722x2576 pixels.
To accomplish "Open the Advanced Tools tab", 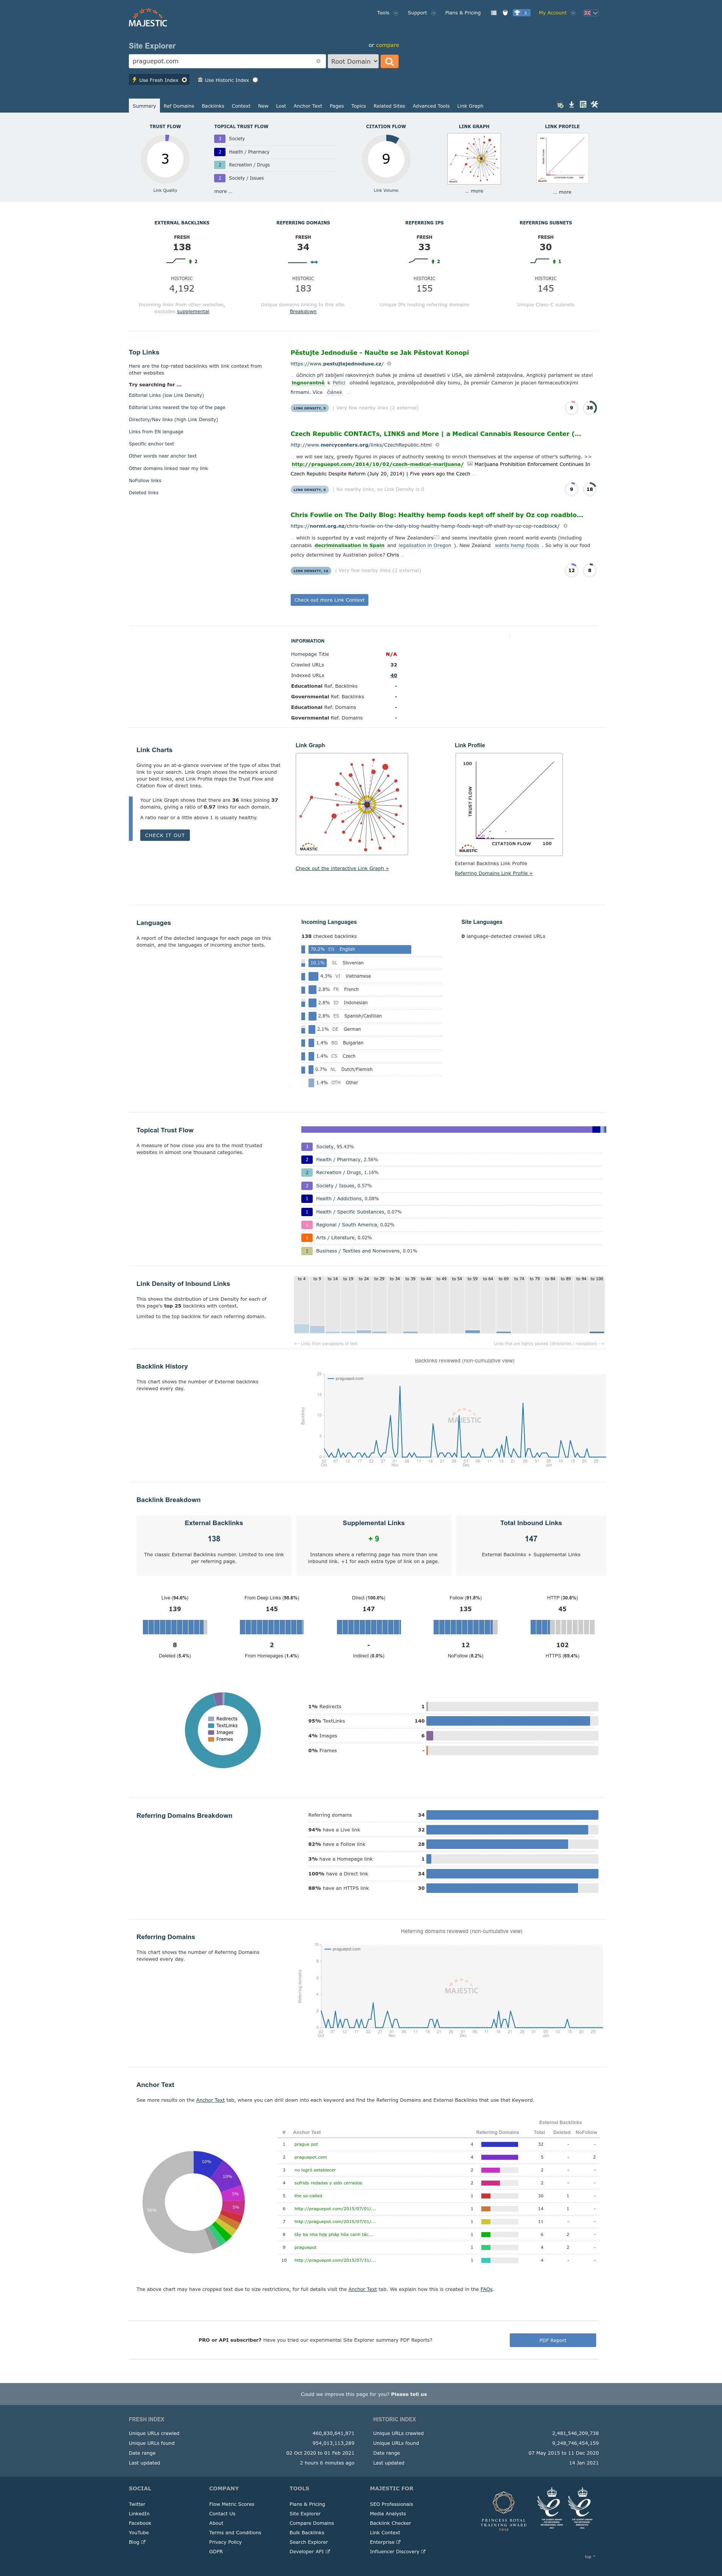I will (431, 106).
